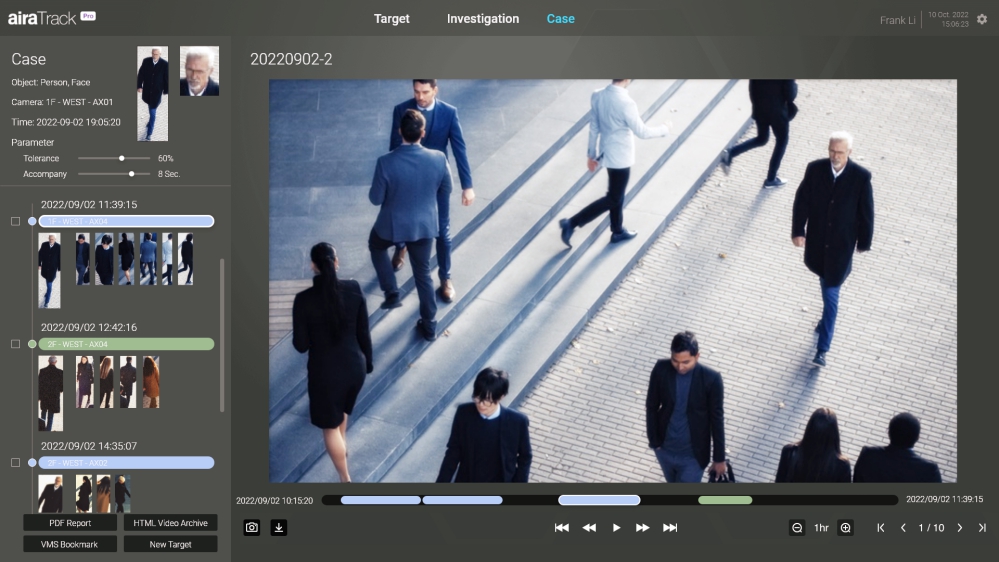Click the download icon below the video
This screenshot has height=562, width=999.
click(x=279, y=527)
